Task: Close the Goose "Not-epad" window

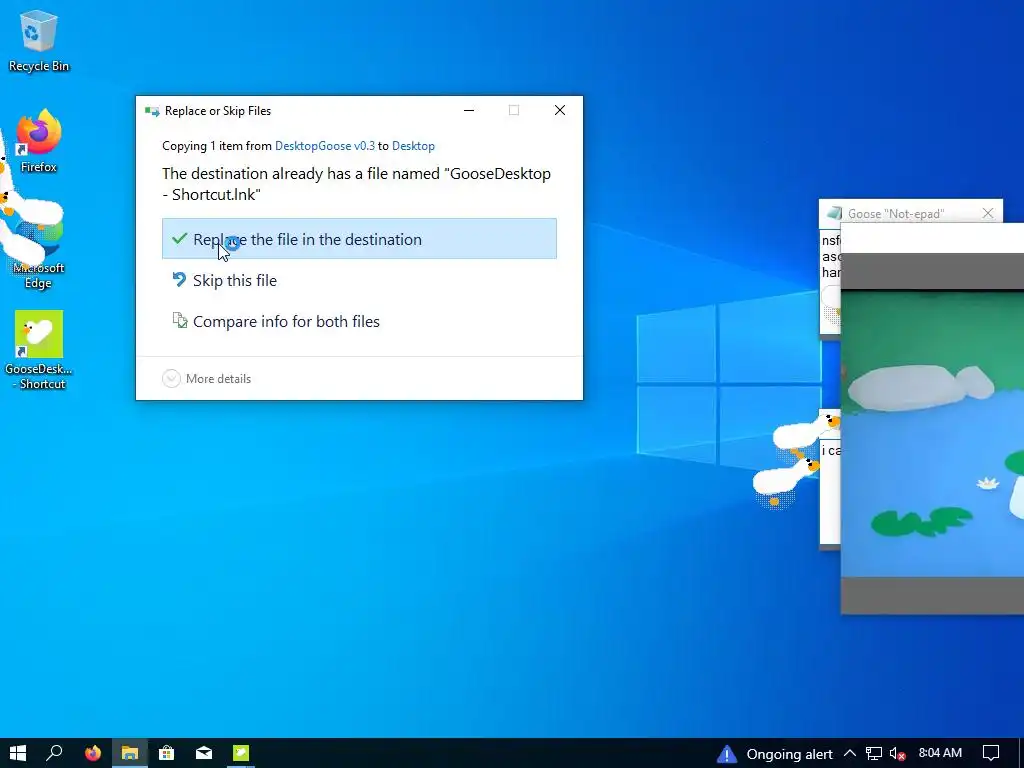Action: pos(987,214)
